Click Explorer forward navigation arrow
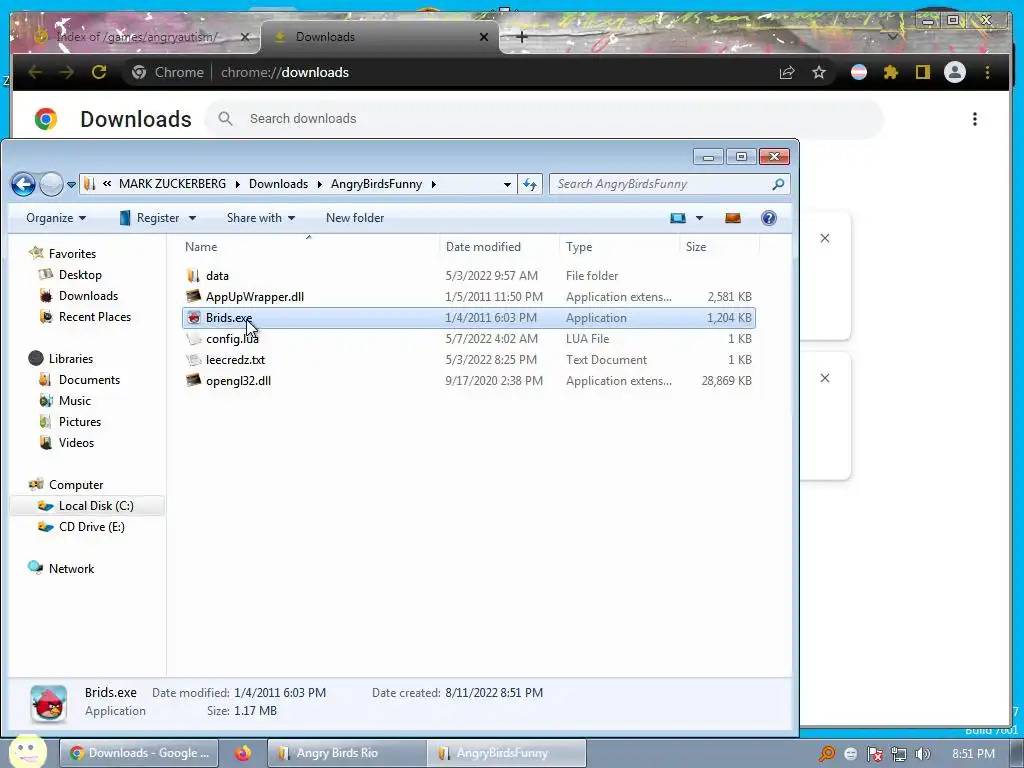The width and height of the screenshot is (1024, 768). 51,184
